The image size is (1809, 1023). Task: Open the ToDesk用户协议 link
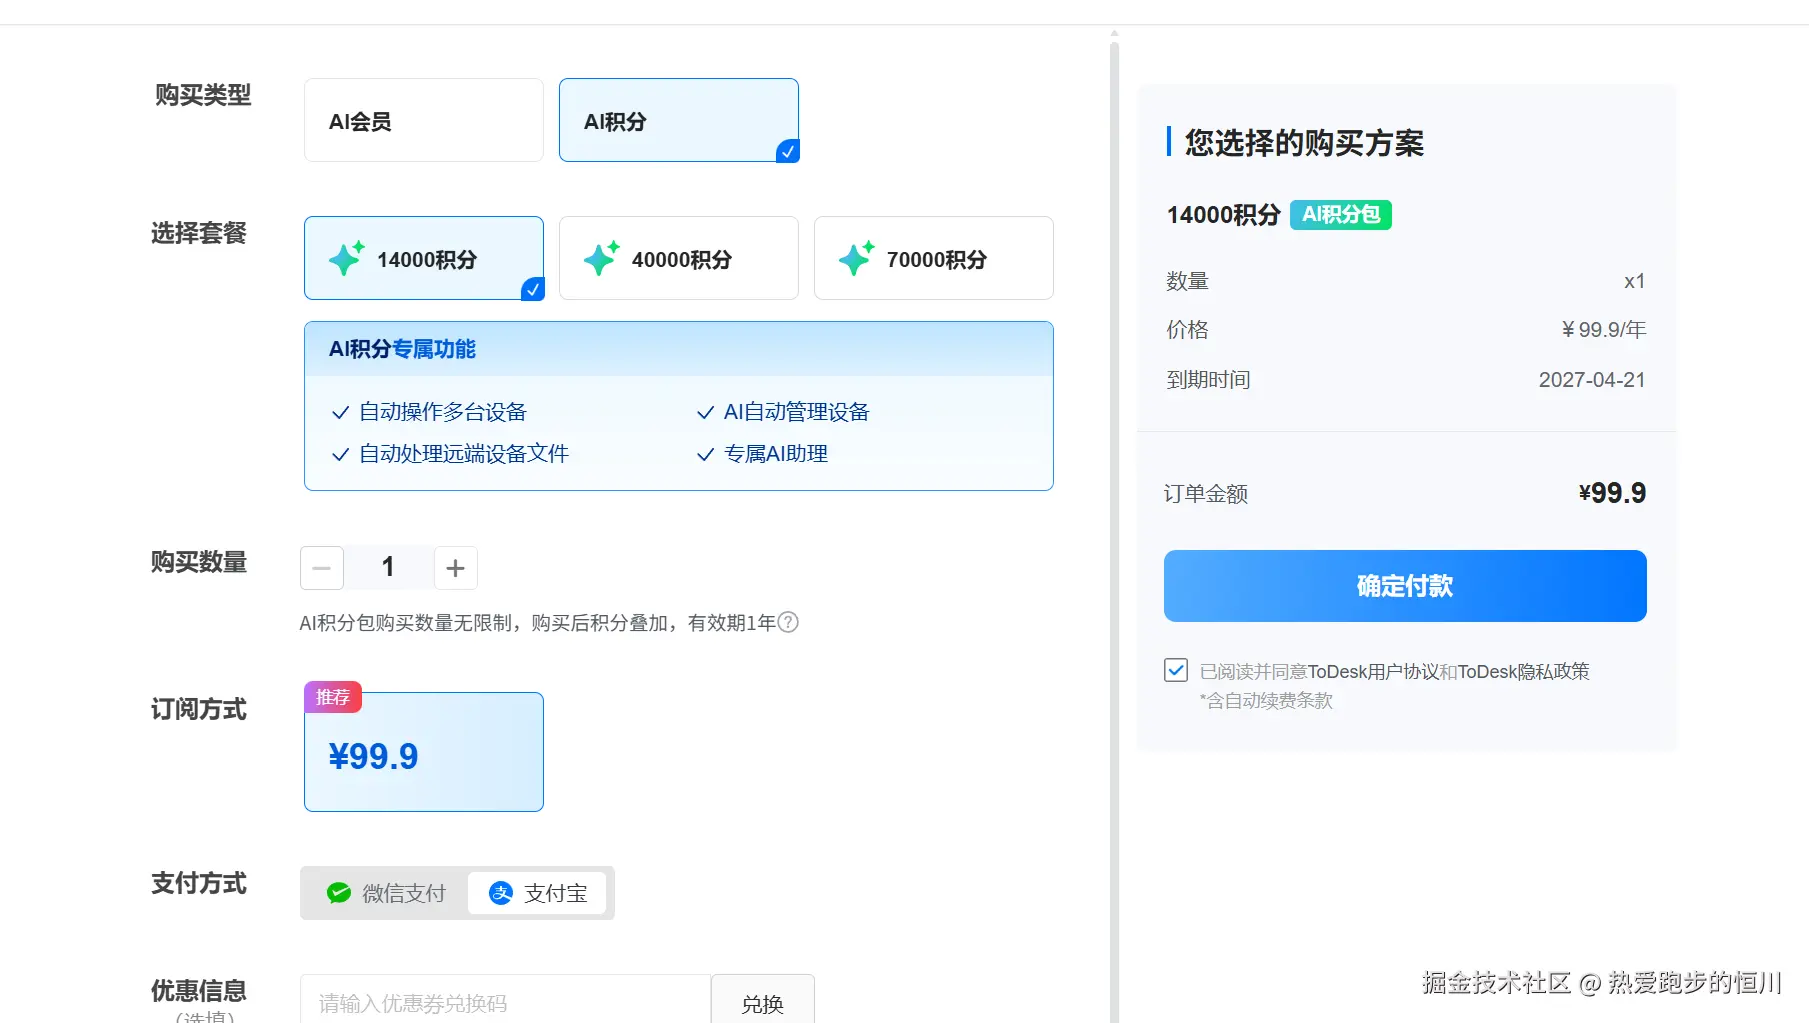(1373, 672)
